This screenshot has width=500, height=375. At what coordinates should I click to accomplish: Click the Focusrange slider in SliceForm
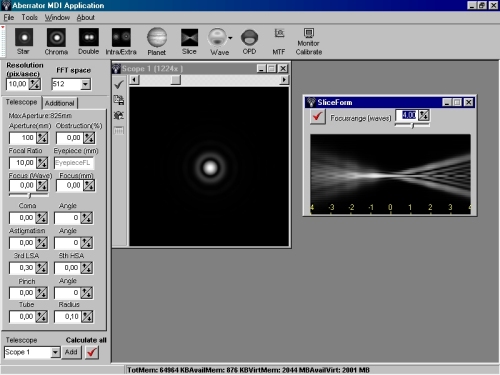point(412,125)
